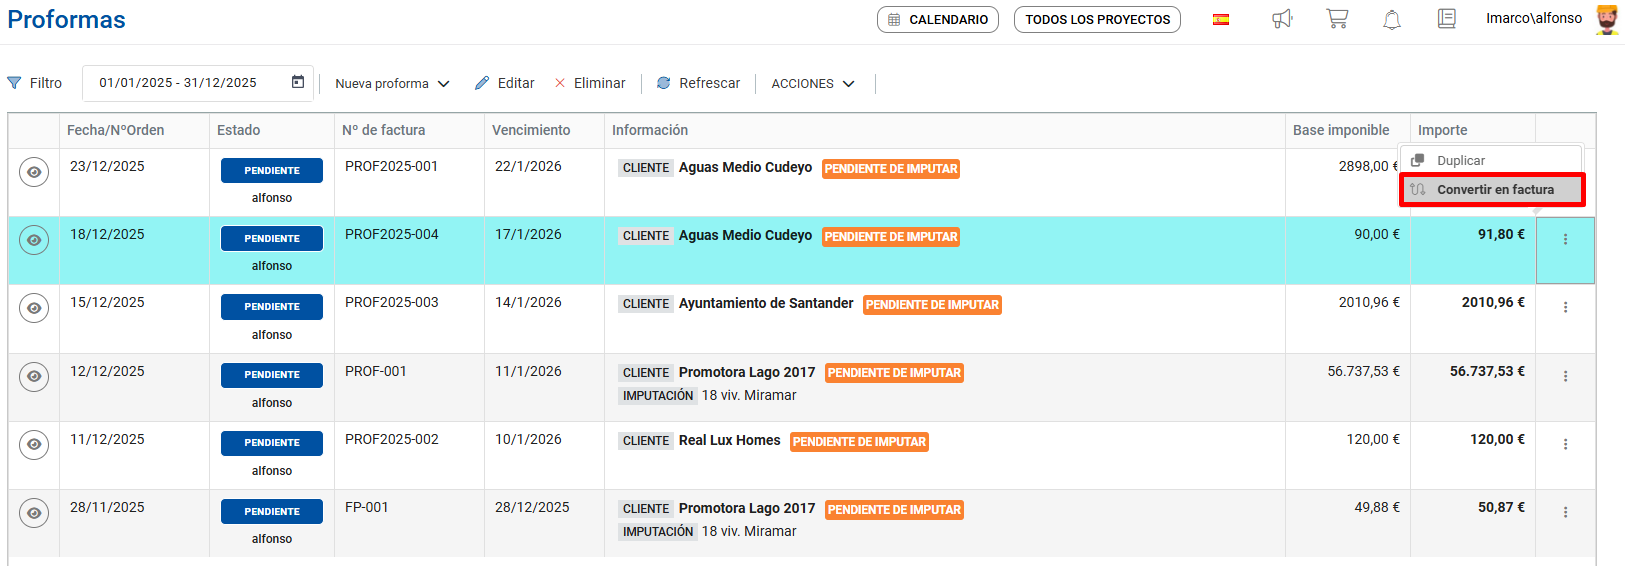The image size is (1625, 566).
Task: Select Convertir en factura menu option
Action: (x=1494, y=189)
